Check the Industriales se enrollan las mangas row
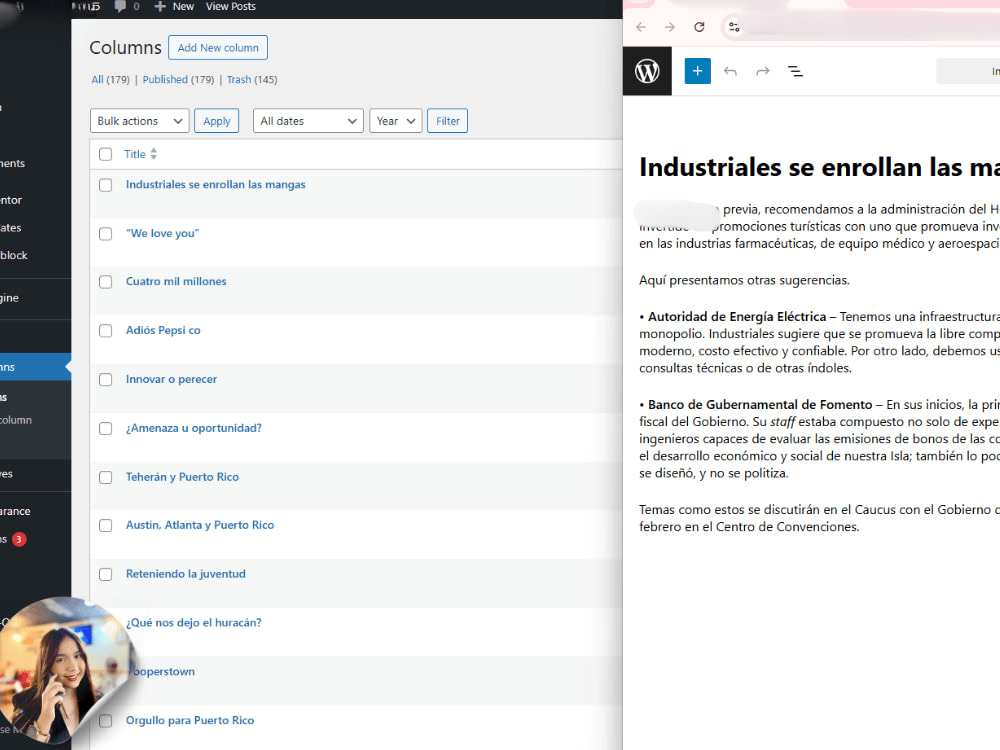The width and height of the screenshot is (1000, 750). click(x=106, y=185)
